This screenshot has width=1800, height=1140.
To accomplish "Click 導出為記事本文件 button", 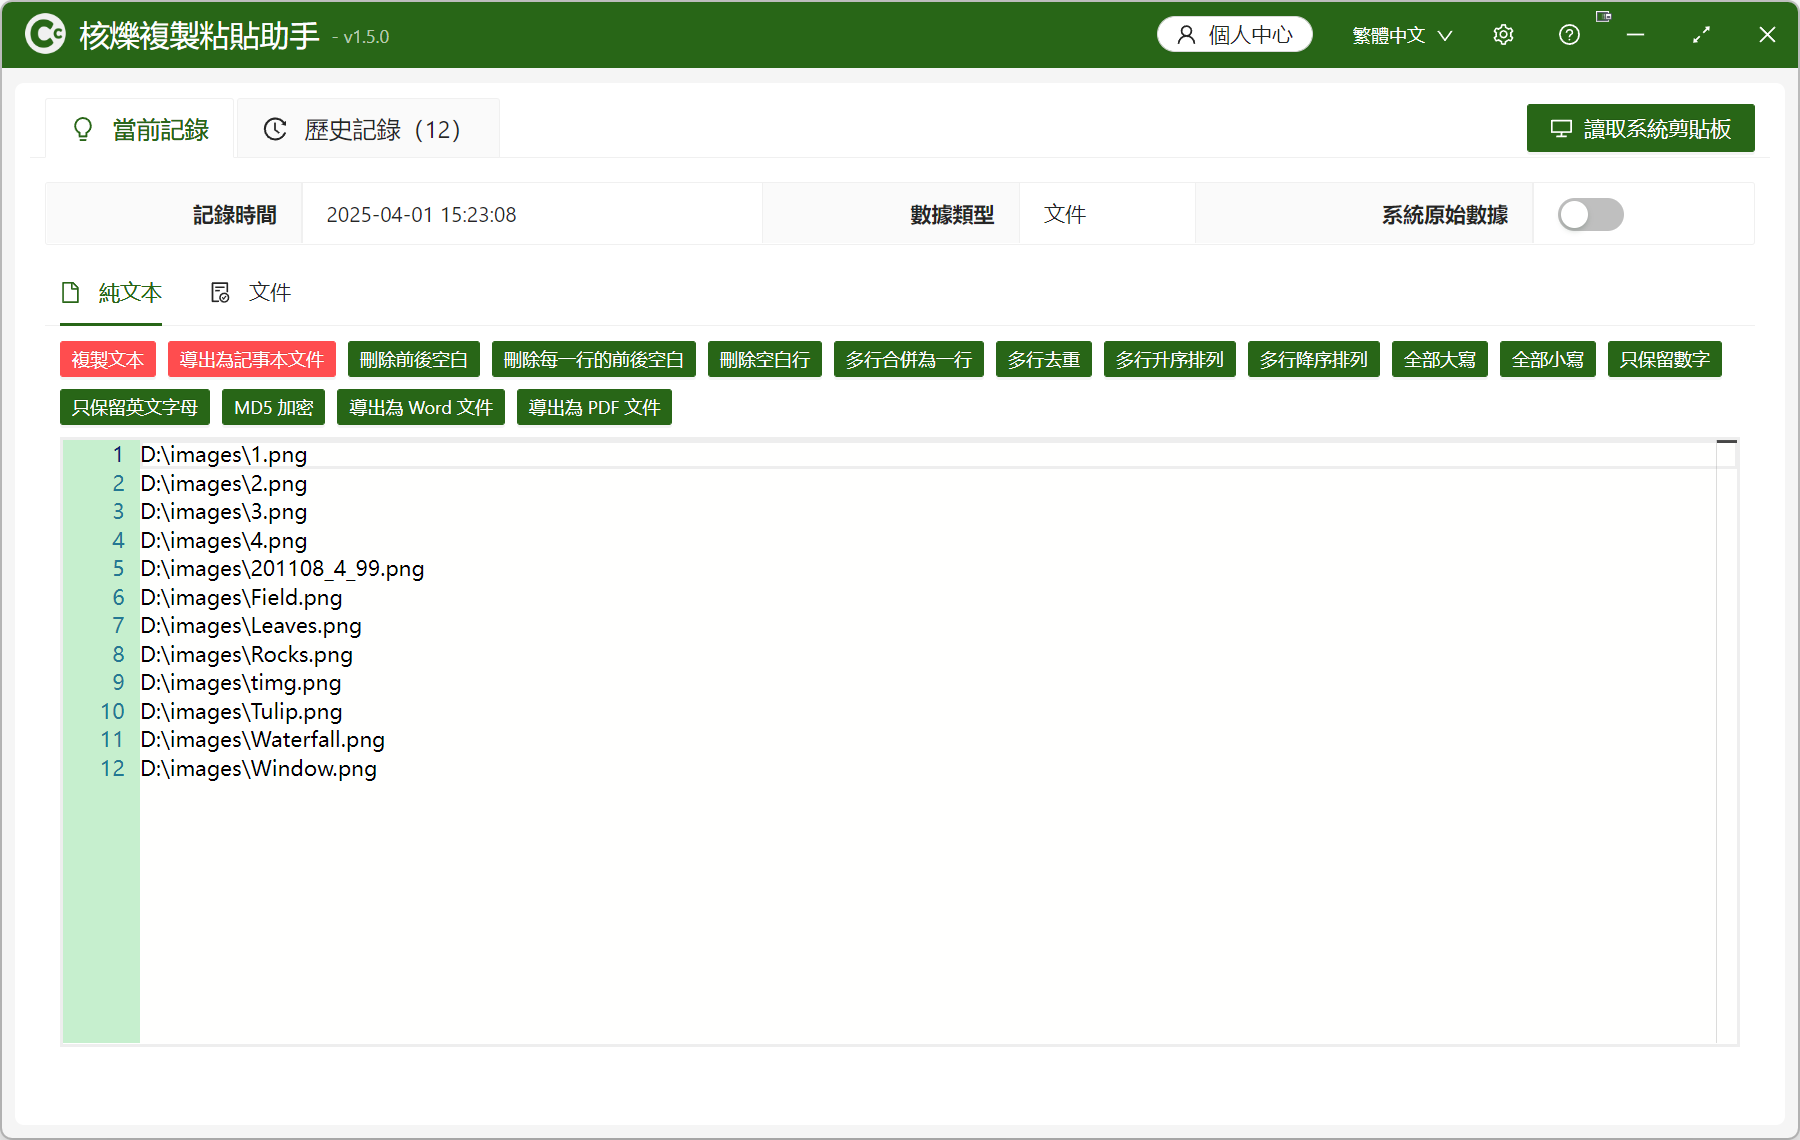I will coord(252,359).
